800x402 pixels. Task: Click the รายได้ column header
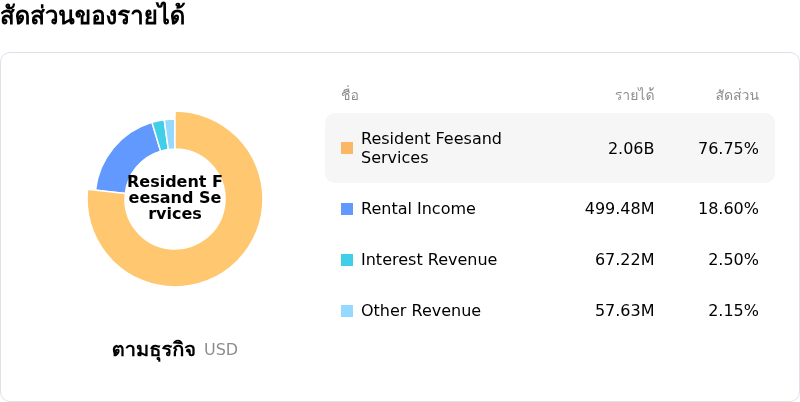634,95
